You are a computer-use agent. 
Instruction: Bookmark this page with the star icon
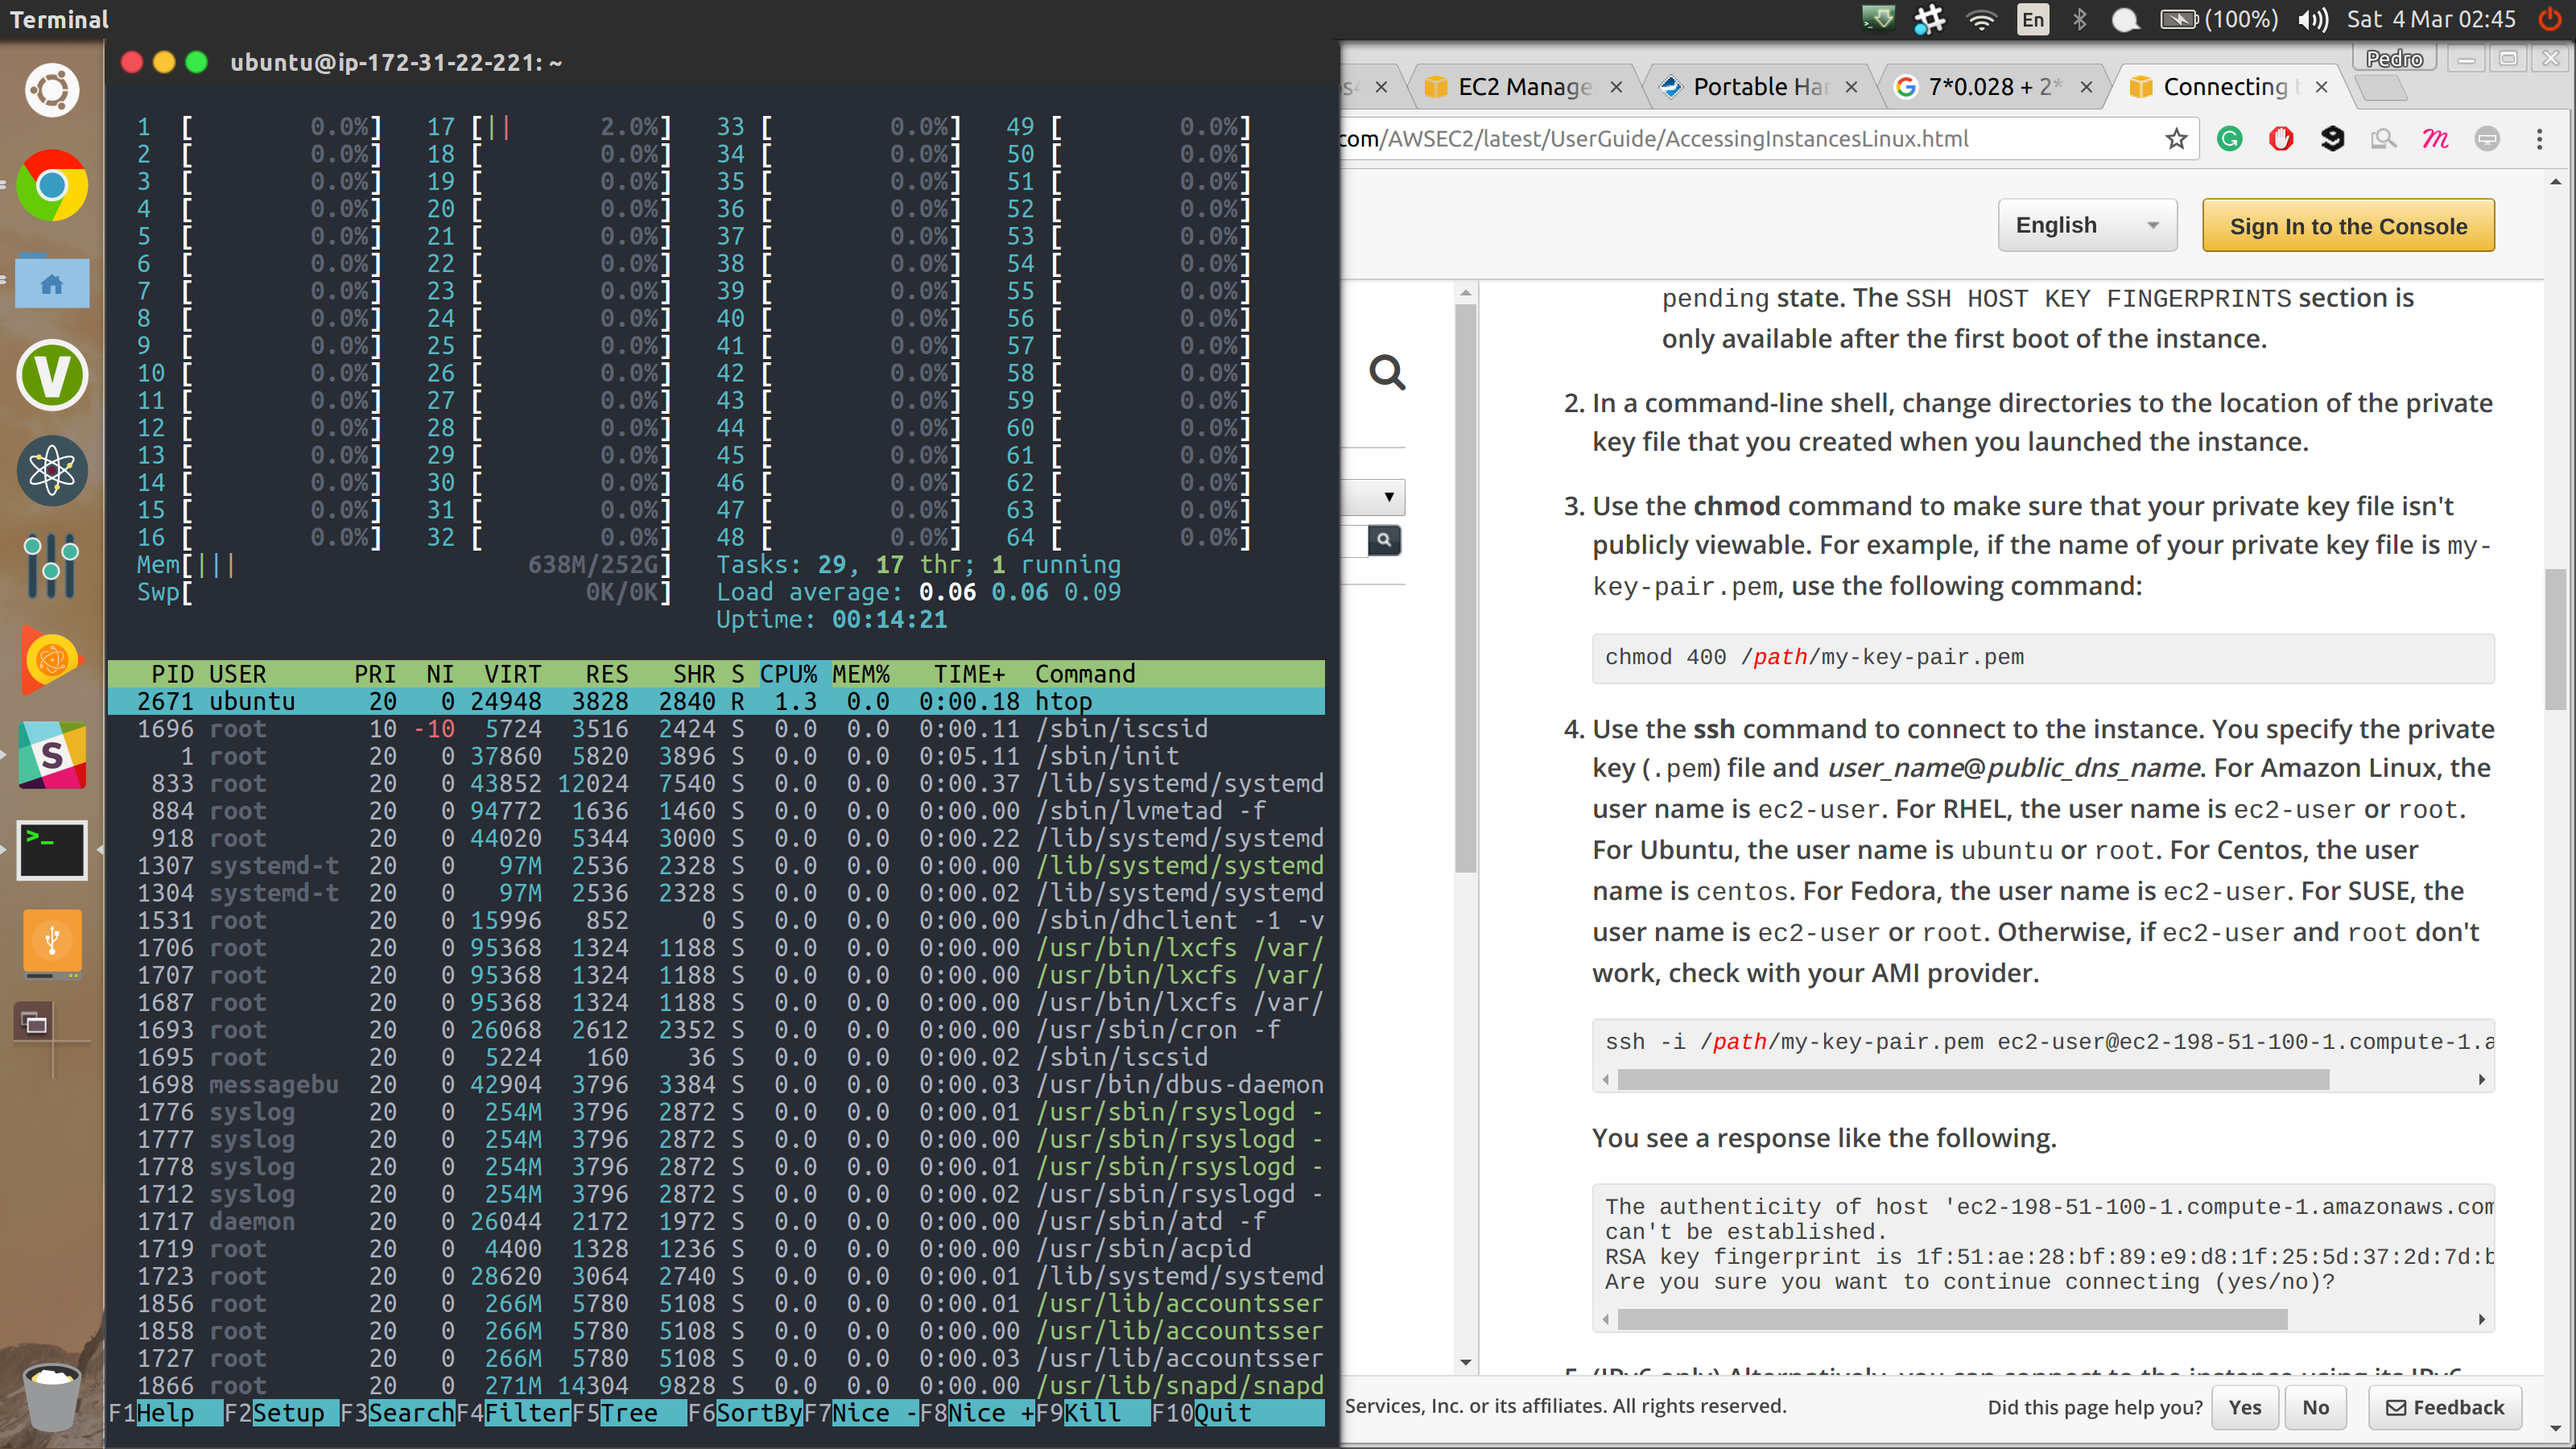tap(2176, 139)
